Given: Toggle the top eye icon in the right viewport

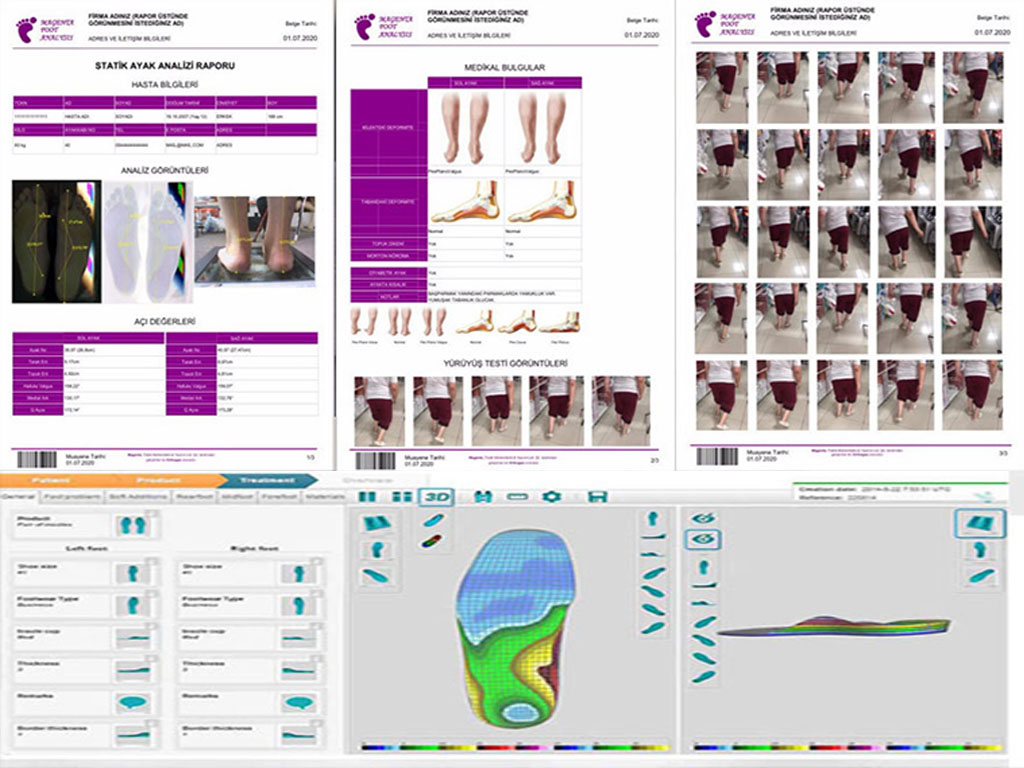Looking at the screenshot, I should click(x=700, y=518).
